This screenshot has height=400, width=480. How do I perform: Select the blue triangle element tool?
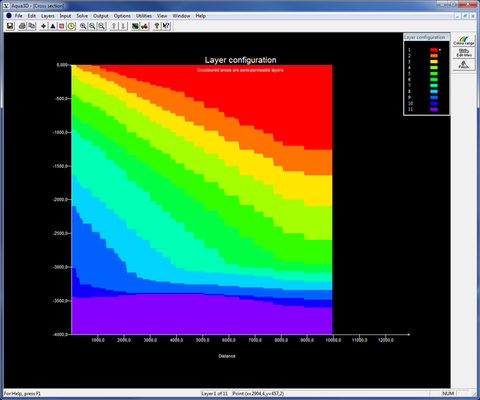[x=53, y=26]
